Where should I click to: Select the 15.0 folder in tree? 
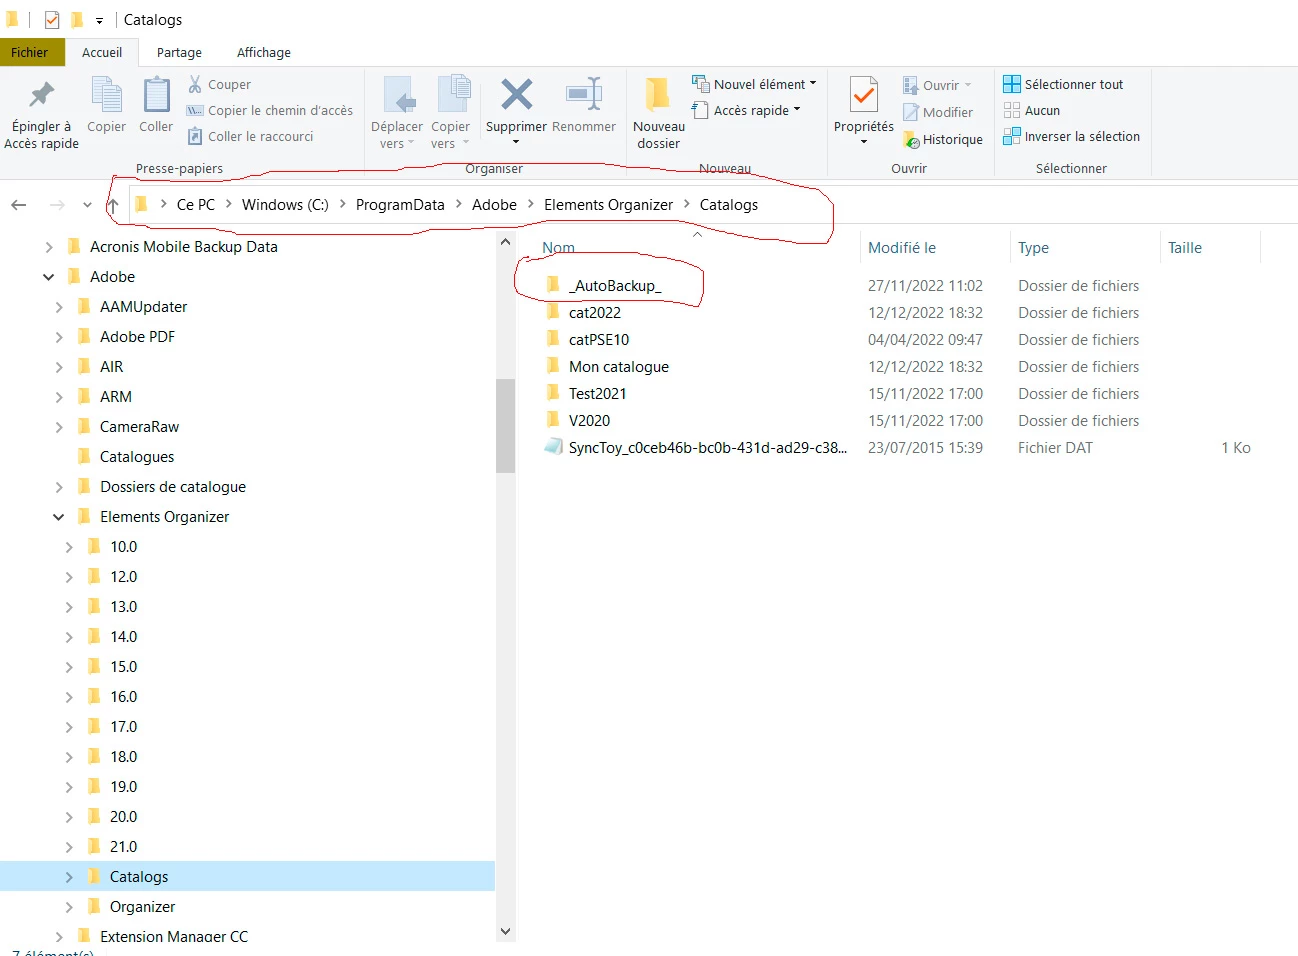pos(123,667)
